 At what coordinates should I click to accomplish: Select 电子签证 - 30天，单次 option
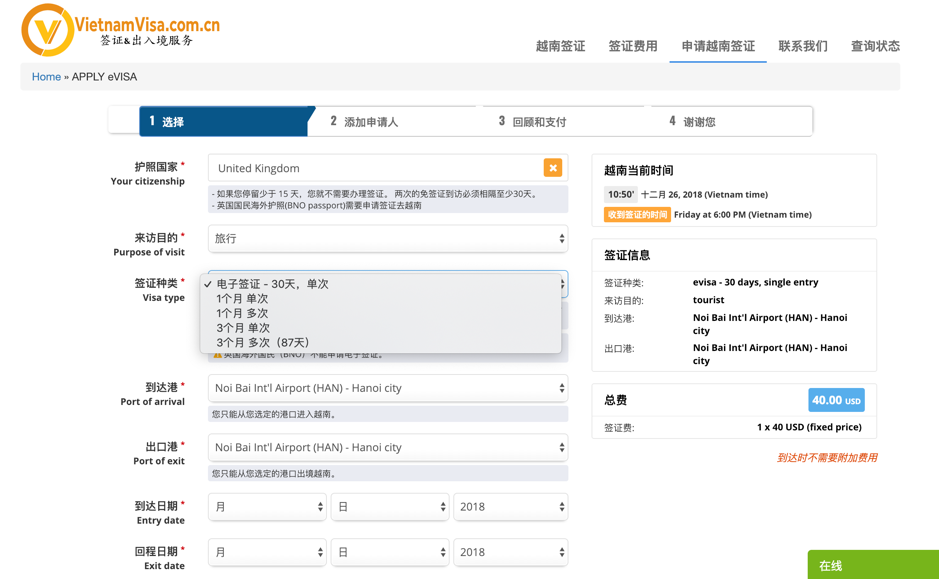click(x=272, y=284)
